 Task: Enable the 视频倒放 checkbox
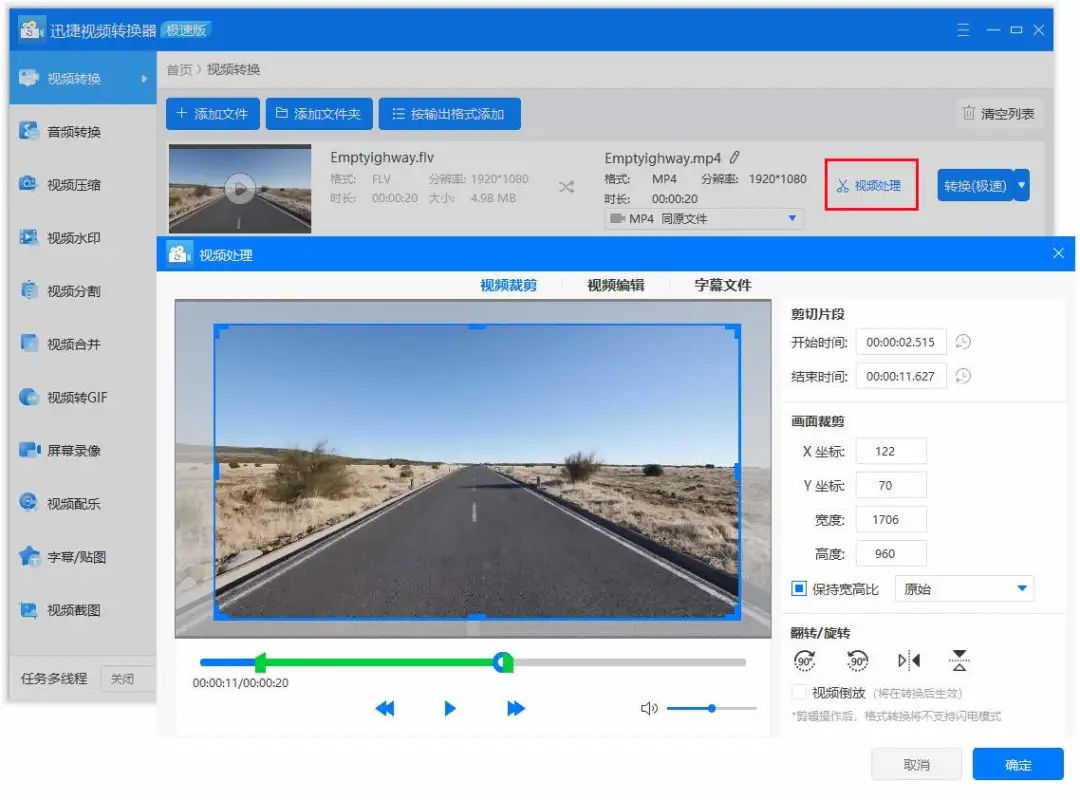point(799,692)
